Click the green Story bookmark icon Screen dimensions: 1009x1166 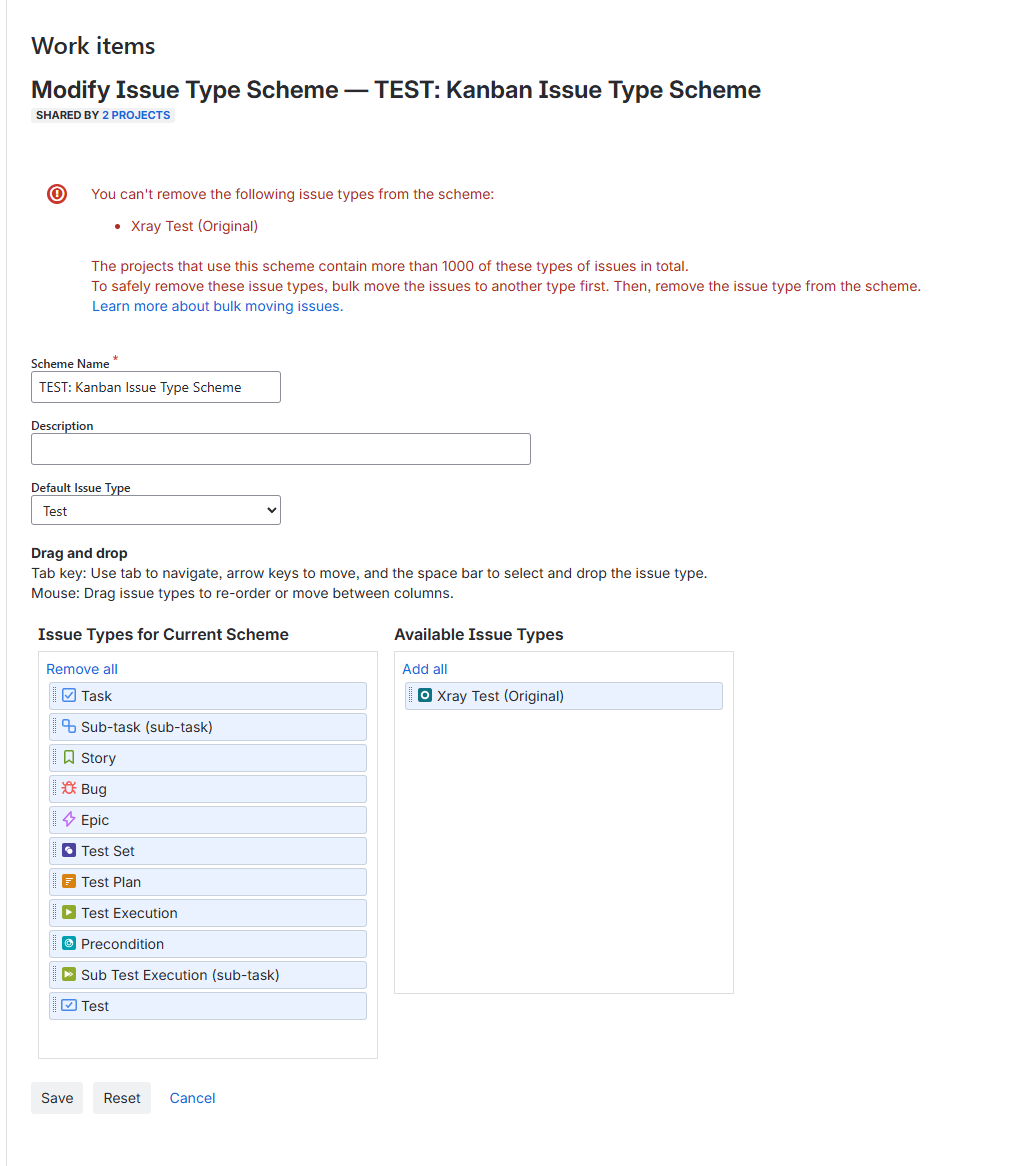[69, 757]
